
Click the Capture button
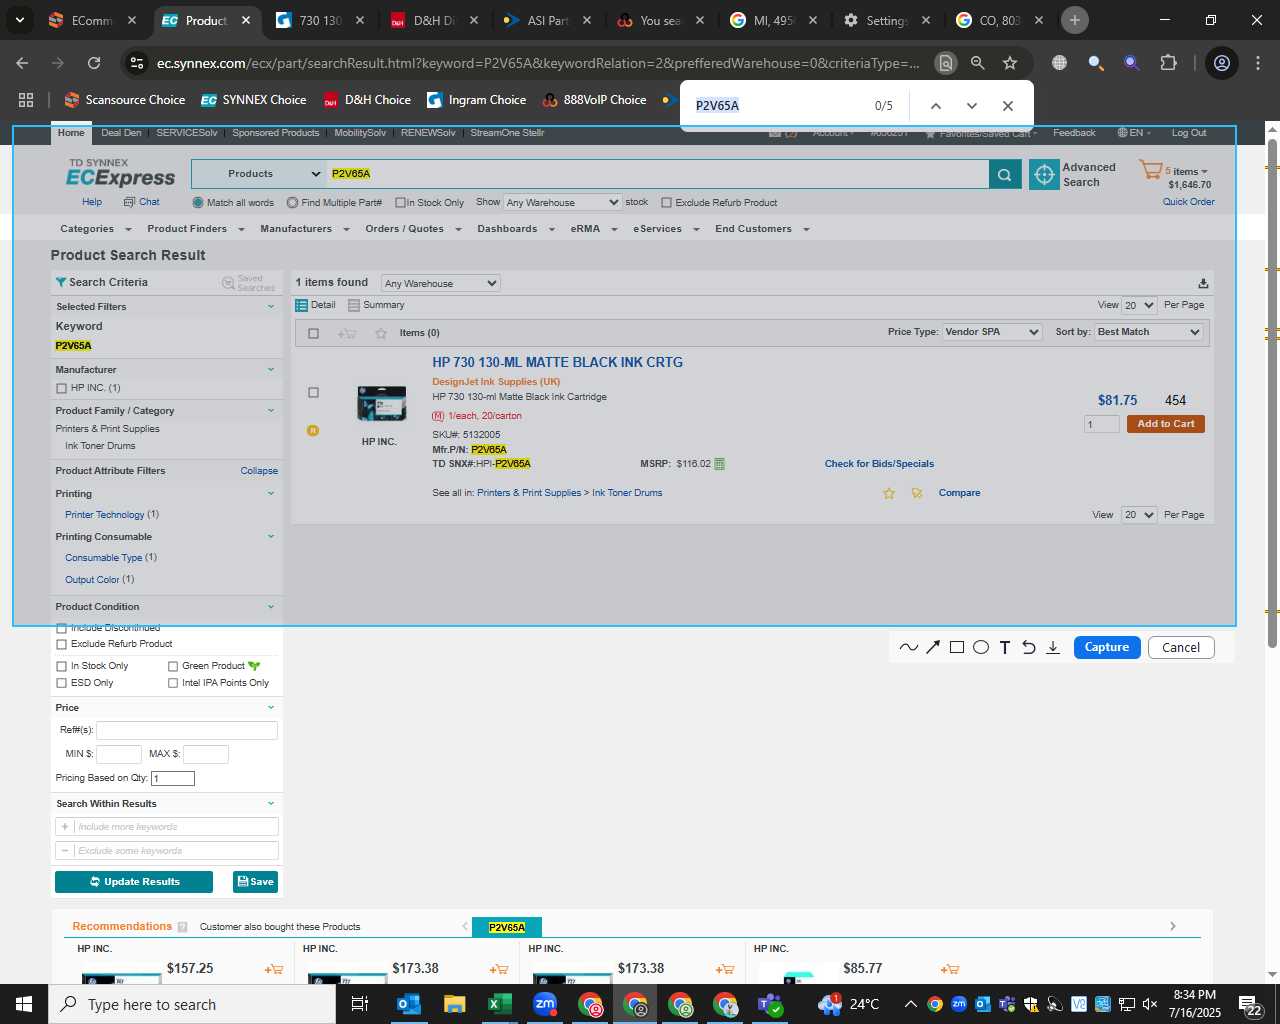1107,647
